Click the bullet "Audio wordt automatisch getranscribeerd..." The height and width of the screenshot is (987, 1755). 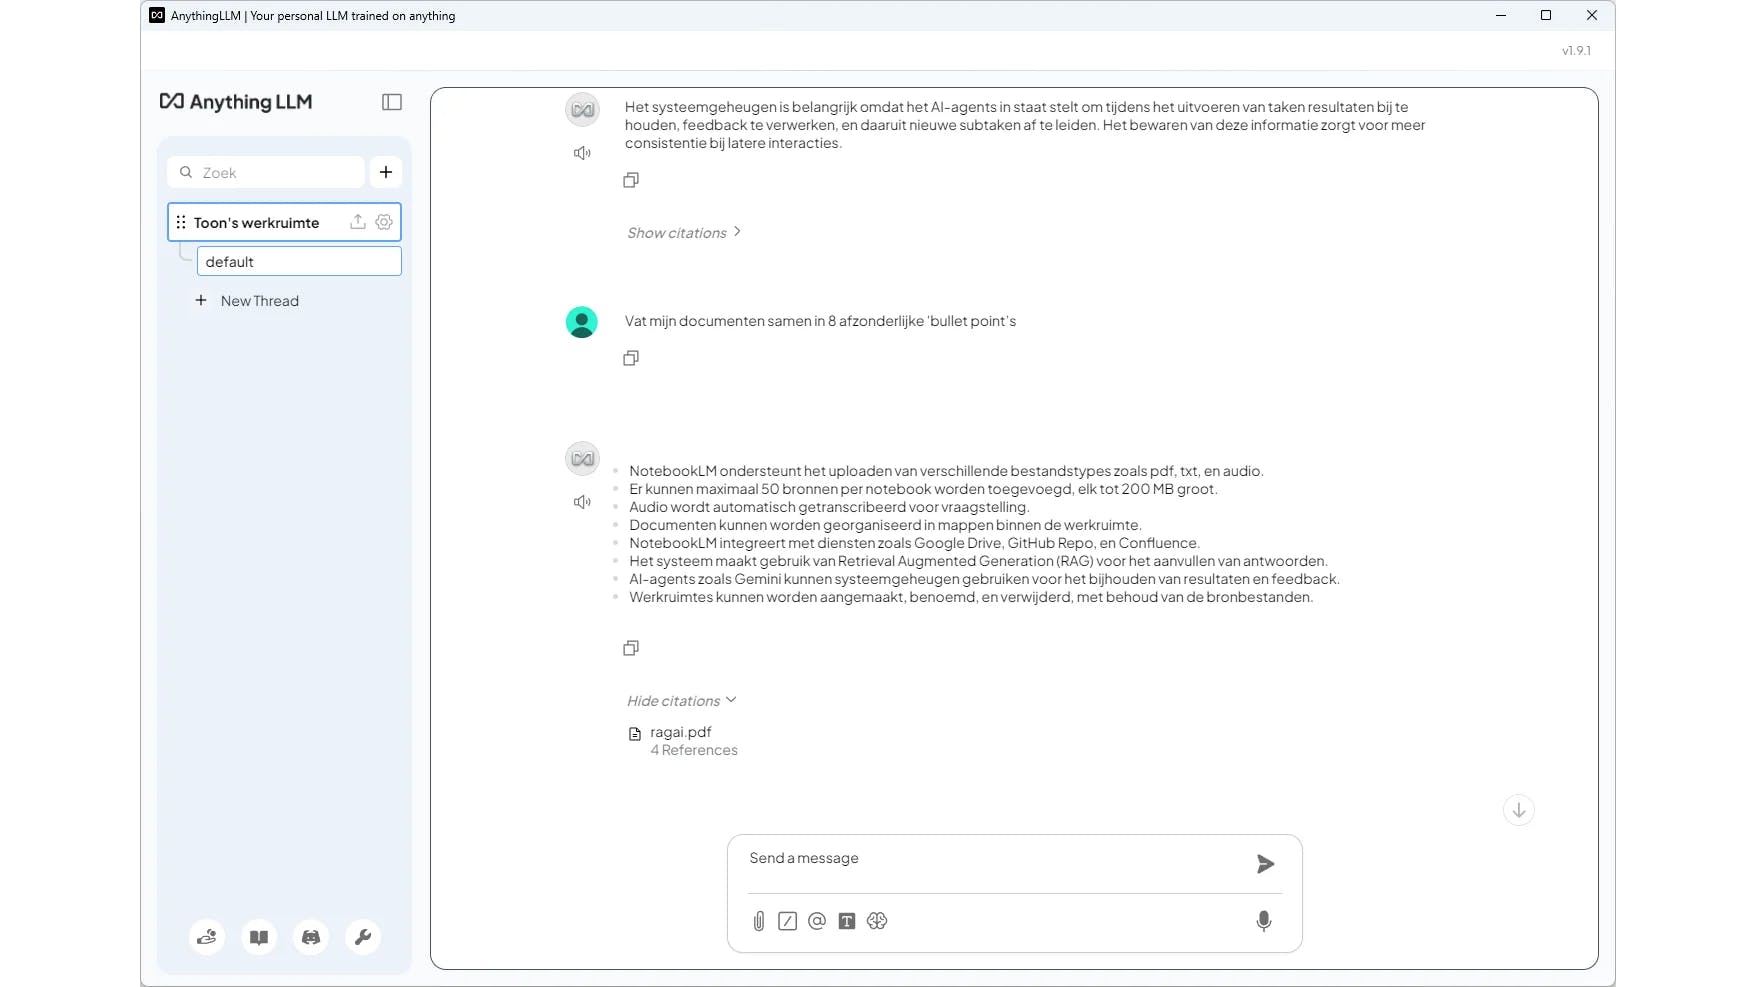tap(828, 507)
